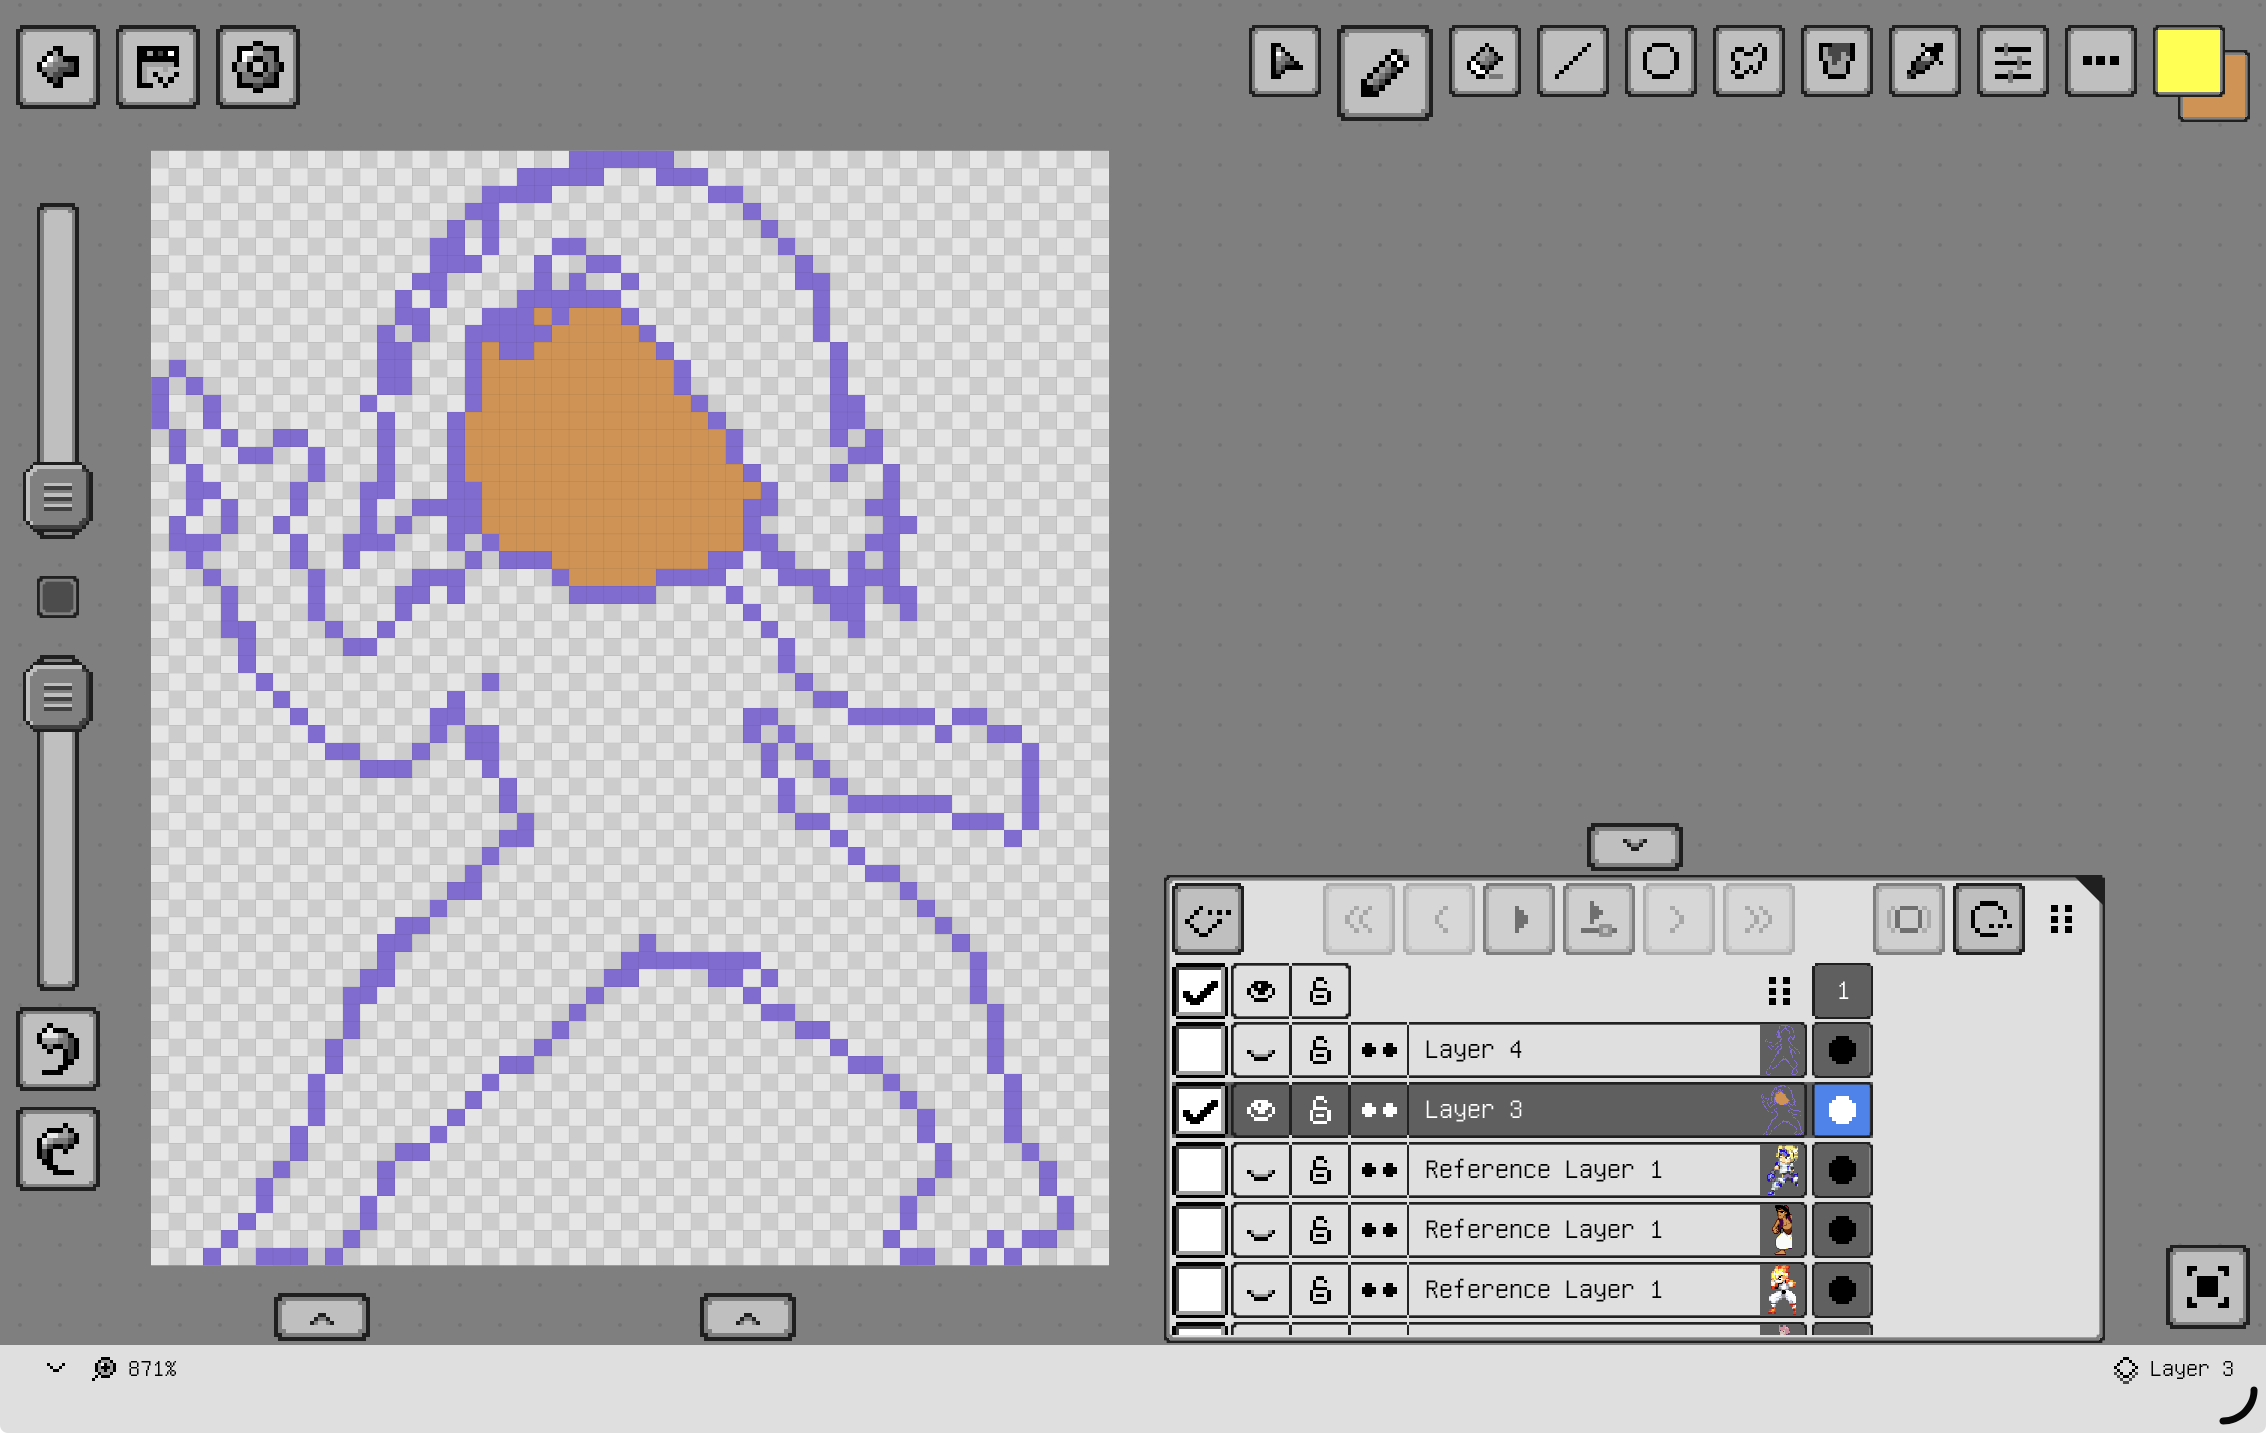Select the Eraser tool
The width and height of the screenshot is (2266, 1433).
[1484, 63]
